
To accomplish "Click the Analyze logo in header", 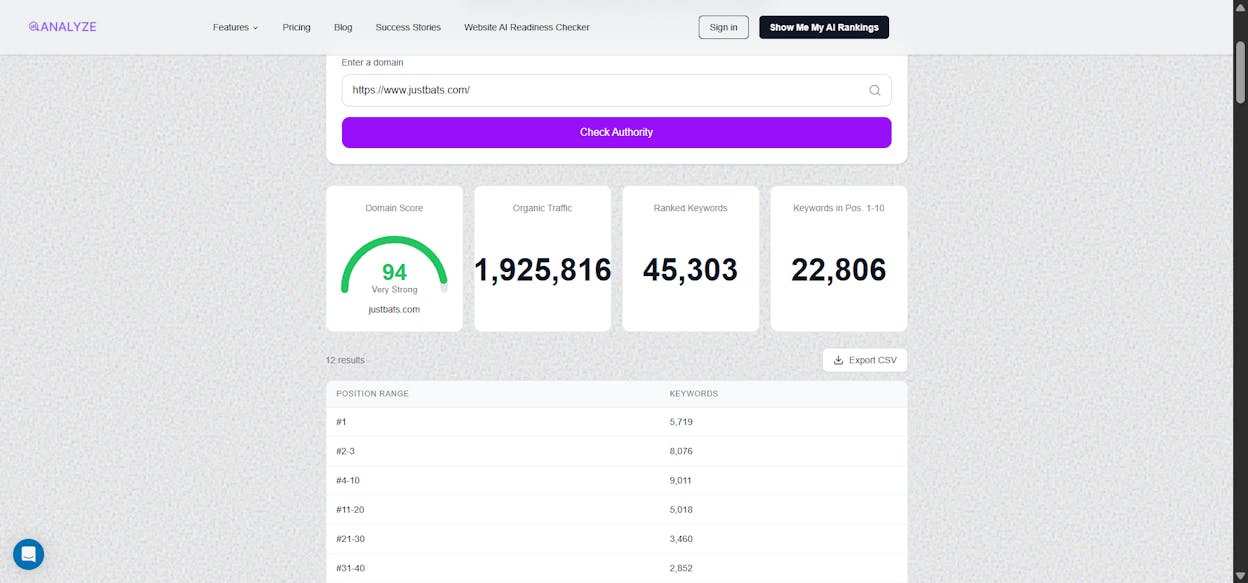I will coord(62,27).
